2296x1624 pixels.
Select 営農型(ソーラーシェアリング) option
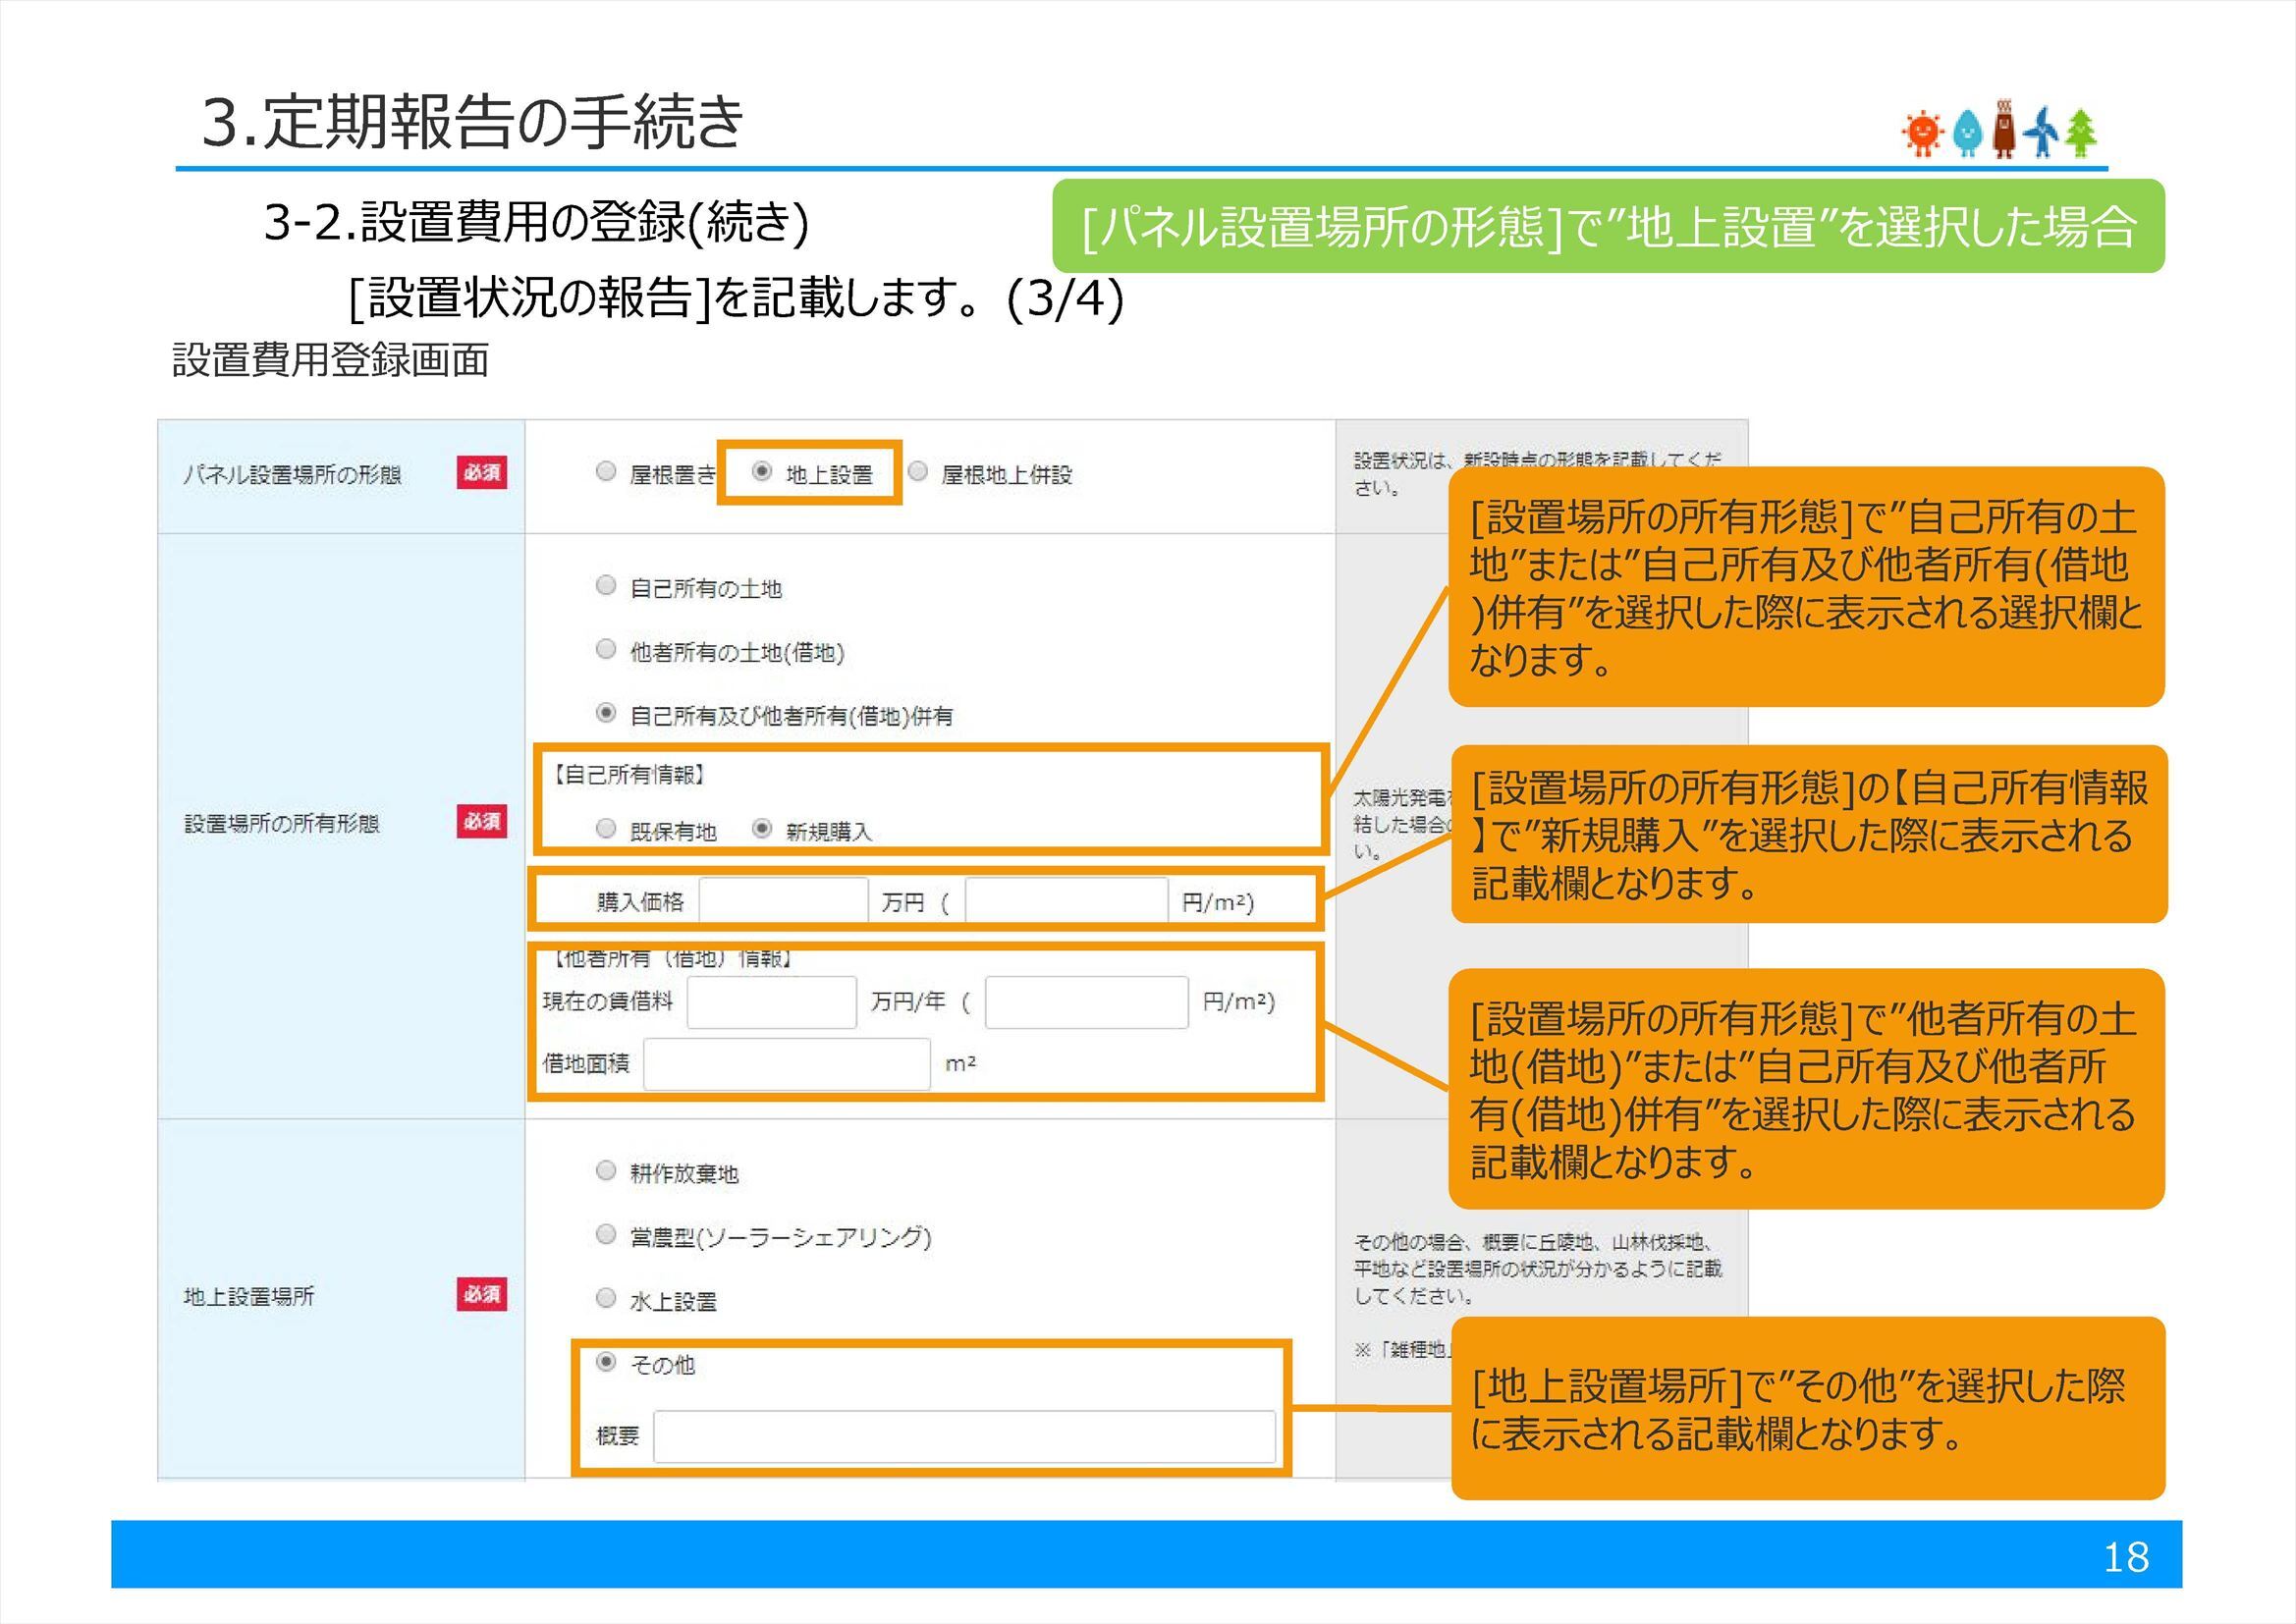(606, 1237)
